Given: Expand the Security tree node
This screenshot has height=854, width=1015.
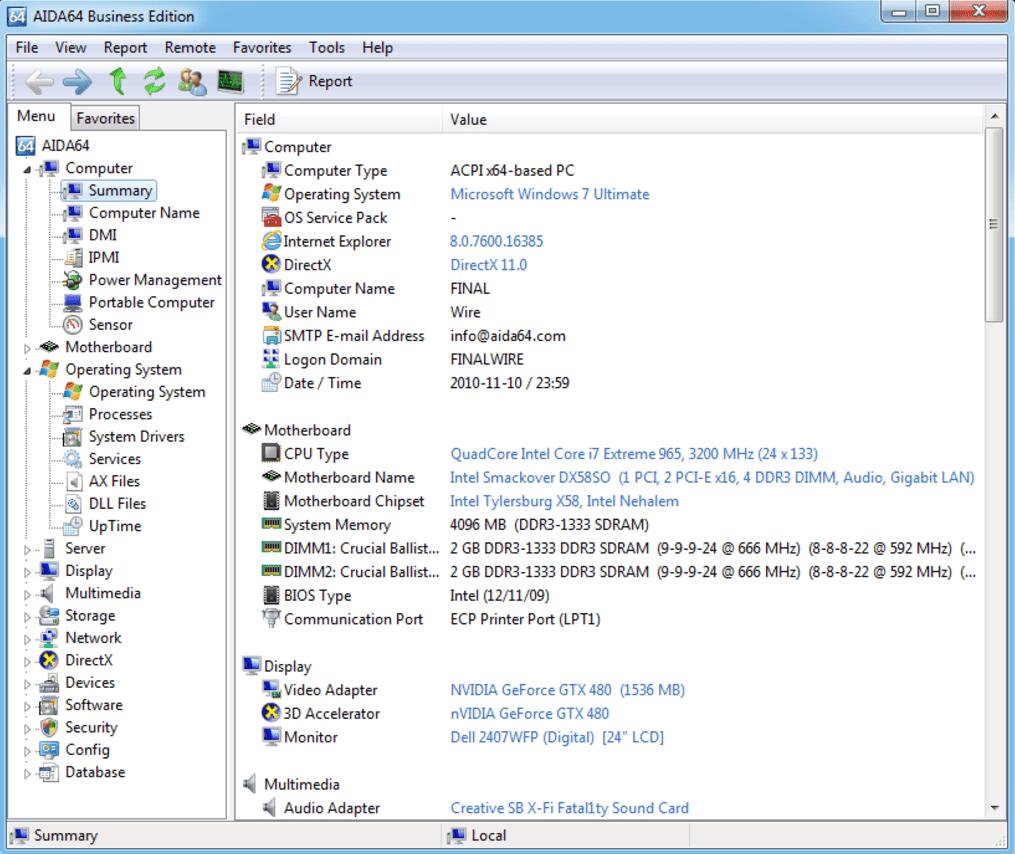Looking at the screenshot, I should pyautogui.click(x=28, y=729).
